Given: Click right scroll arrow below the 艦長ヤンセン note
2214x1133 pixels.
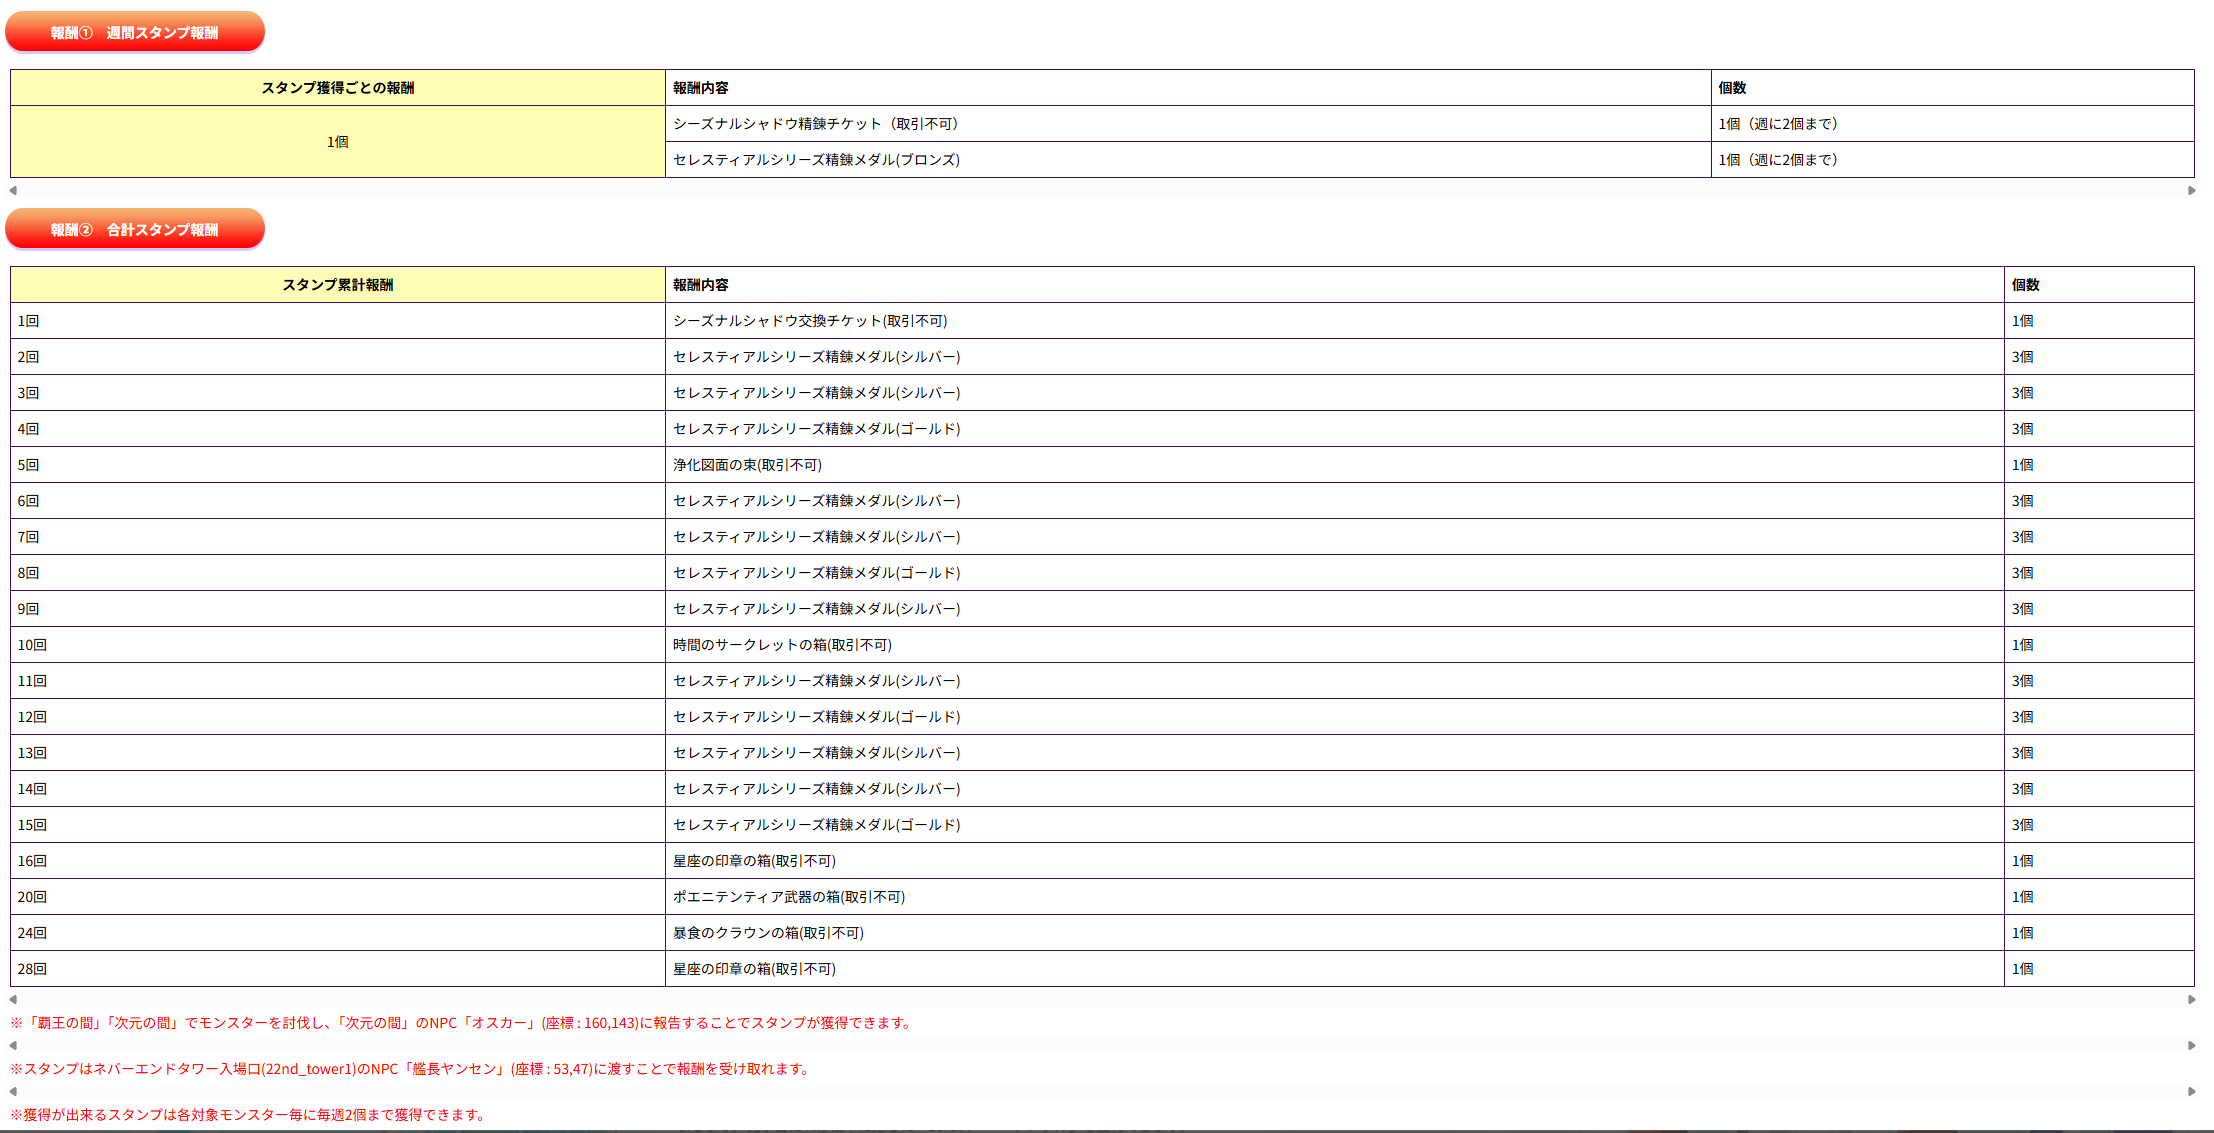Looking at the screenshot, I should click(2191, 1091).
